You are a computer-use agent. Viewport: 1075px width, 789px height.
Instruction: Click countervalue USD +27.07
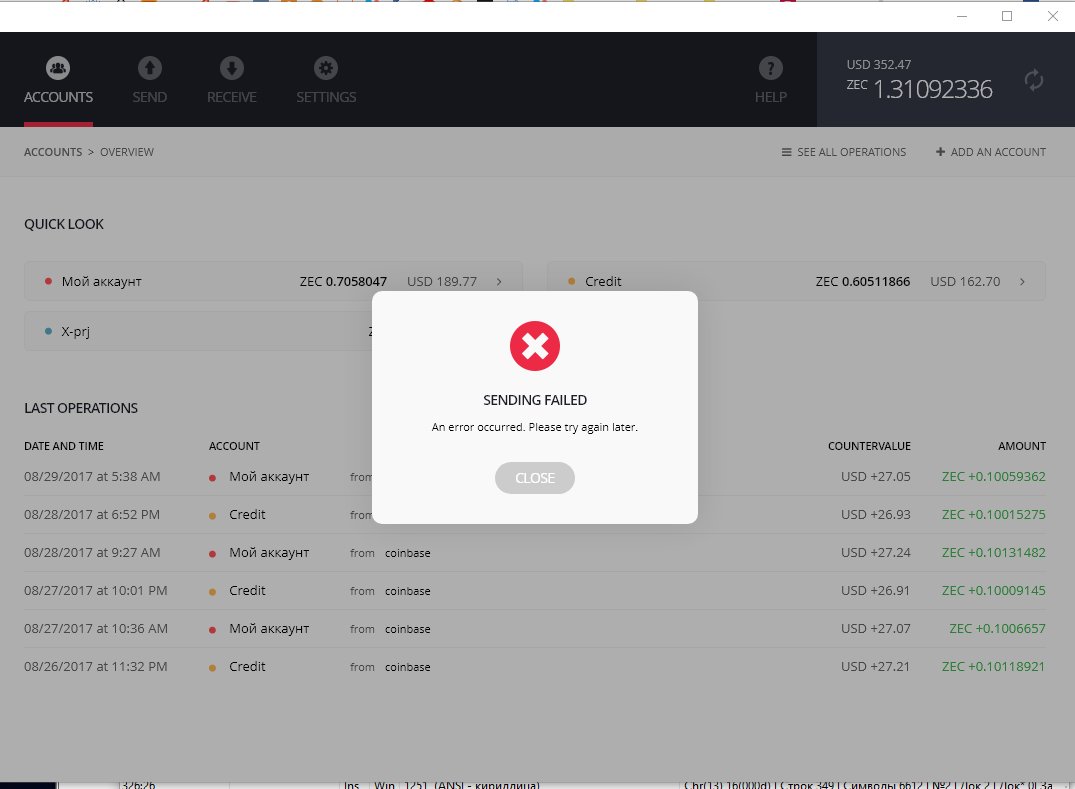click(x=875, y=629)
